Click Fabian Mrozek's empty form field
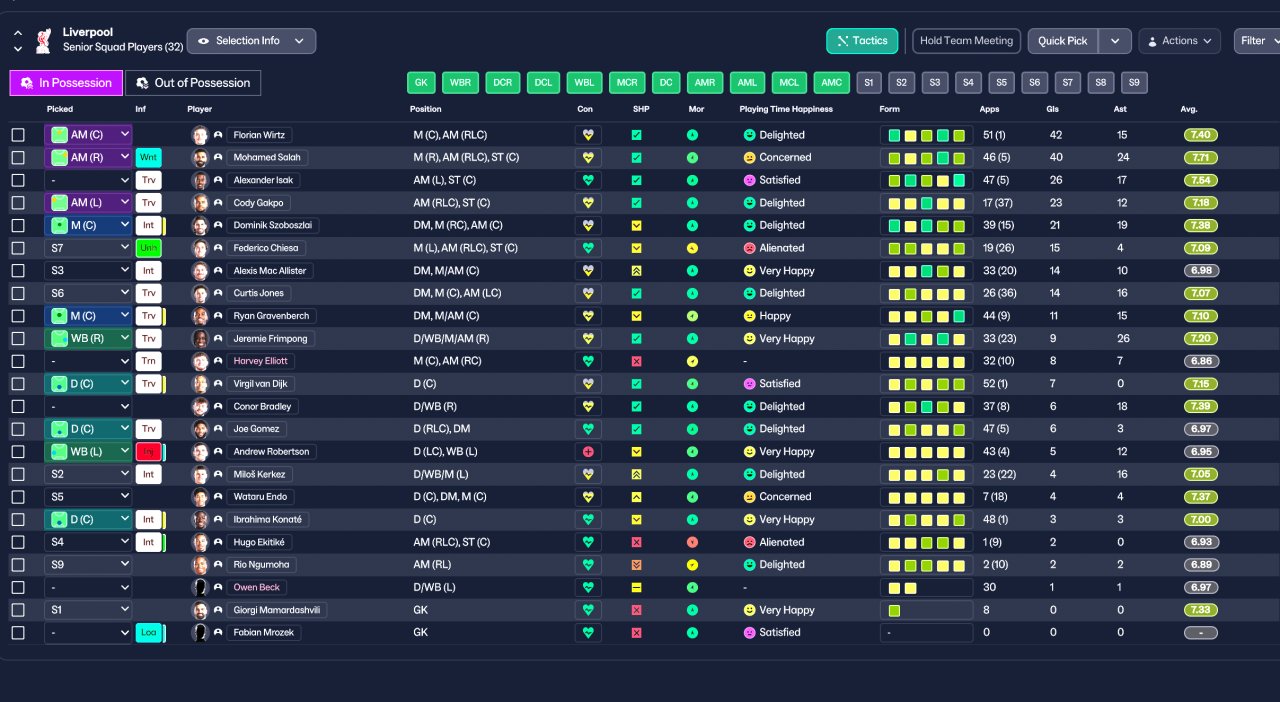 [x=926, y=633]
